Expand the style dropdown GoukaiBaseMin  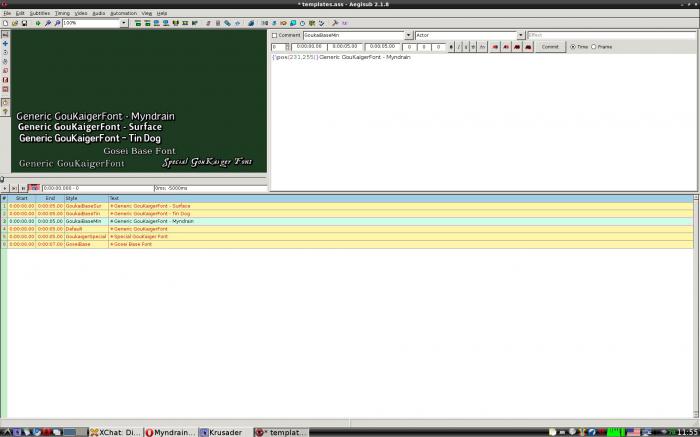coord(408,35)
